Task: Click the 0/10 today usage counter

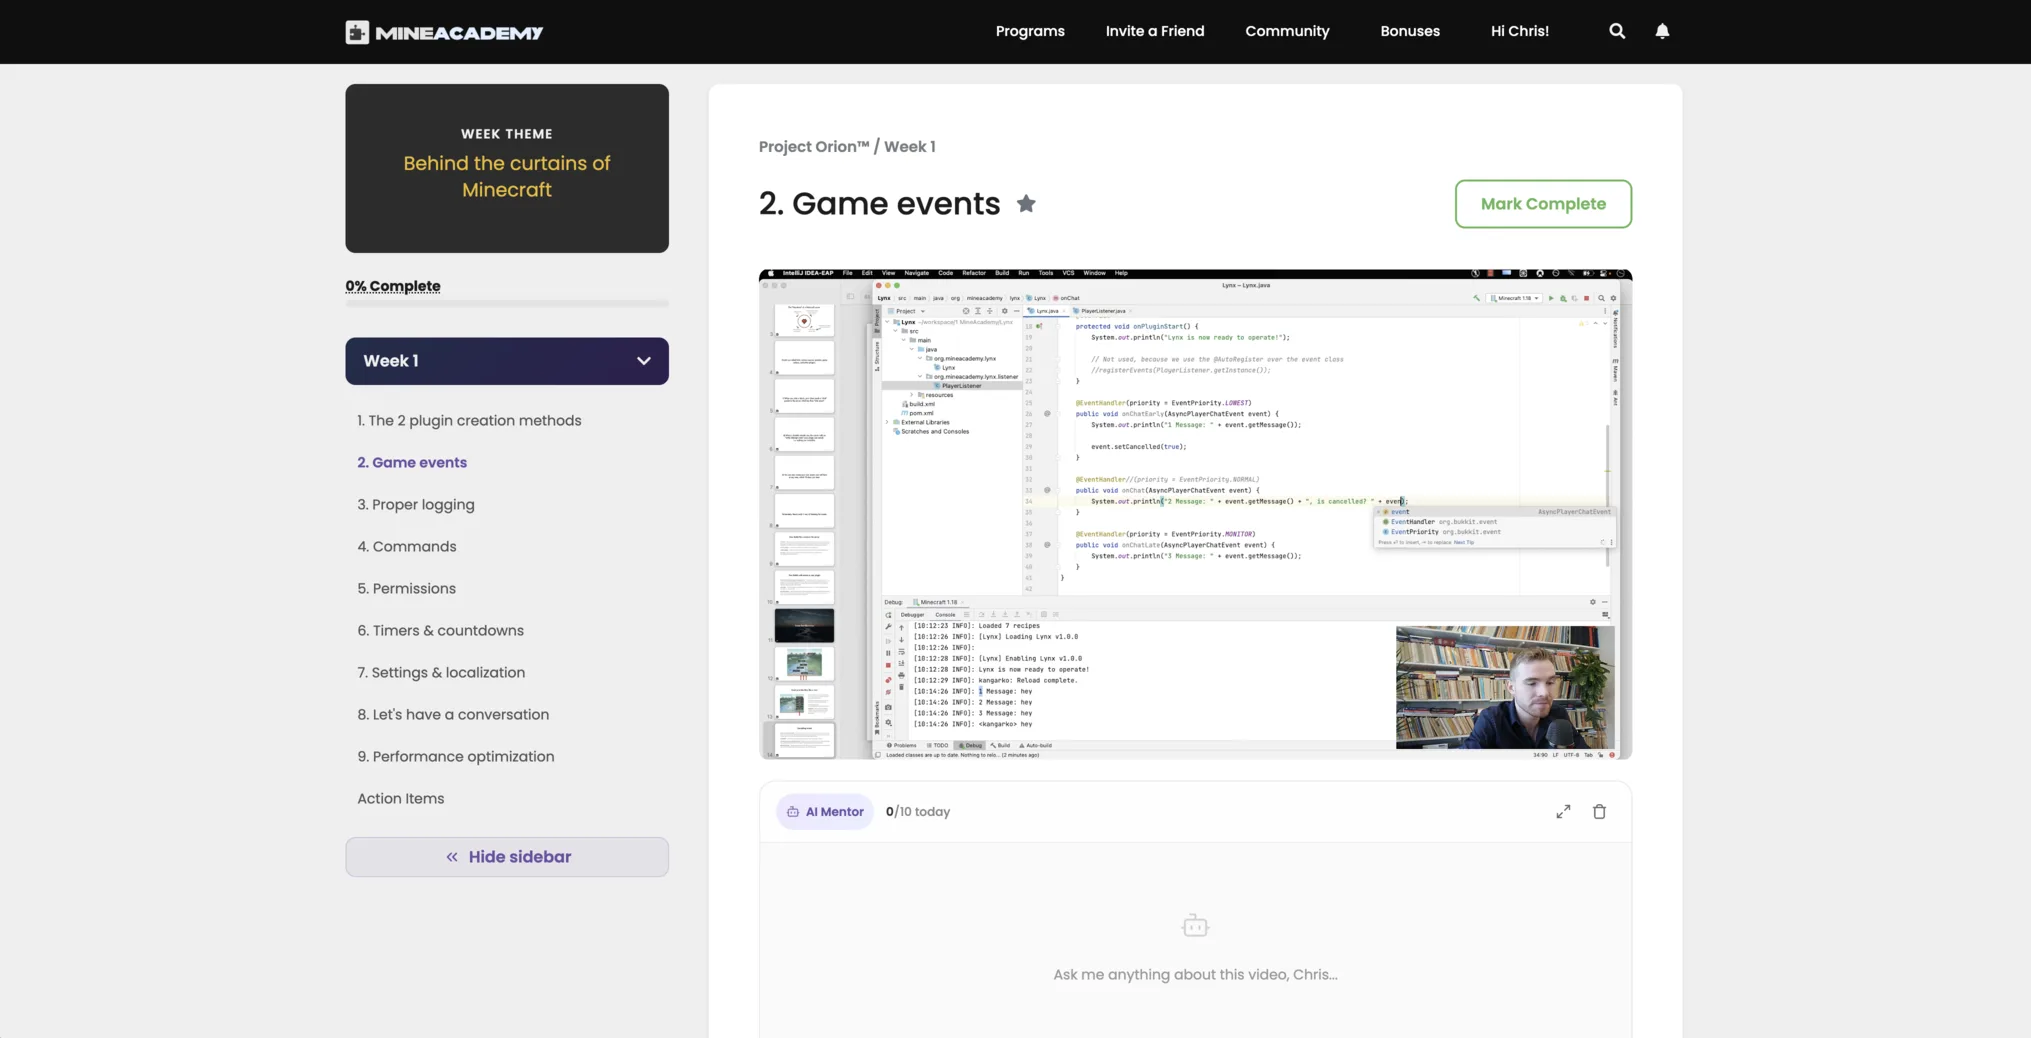Action: pos(918,812)
